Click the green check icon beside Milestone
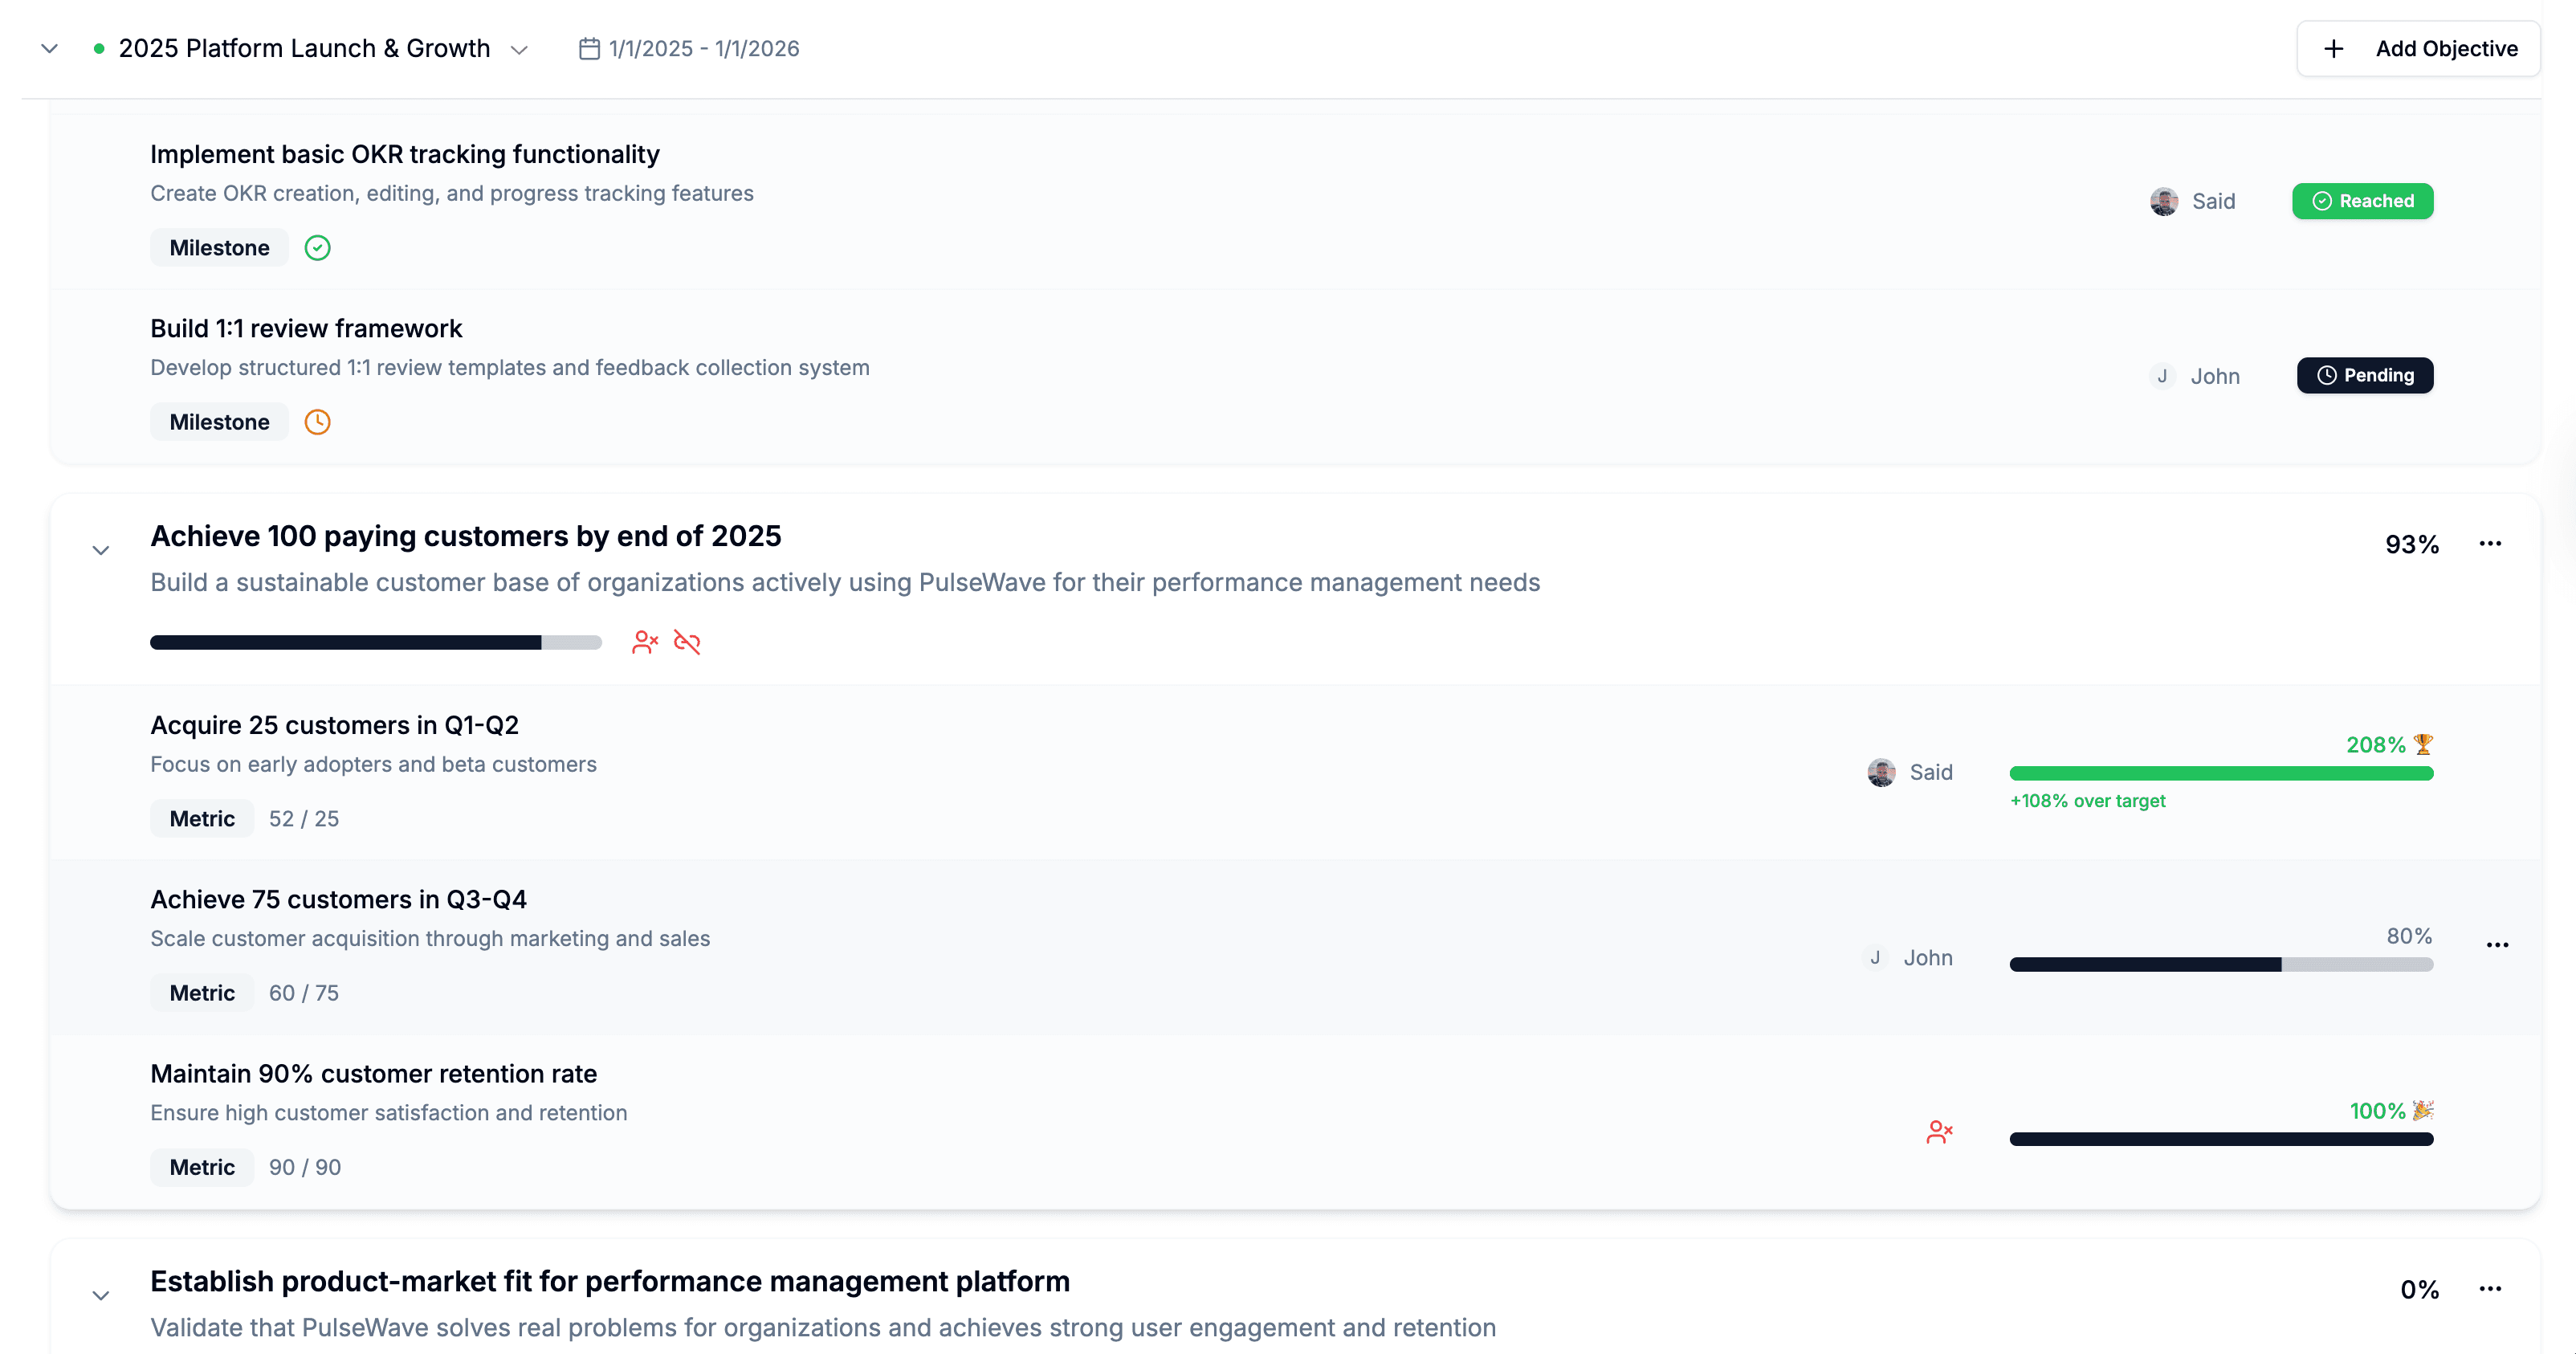Image resolution: width=2576 pixels, height=1354 pixels. point(317,248)
